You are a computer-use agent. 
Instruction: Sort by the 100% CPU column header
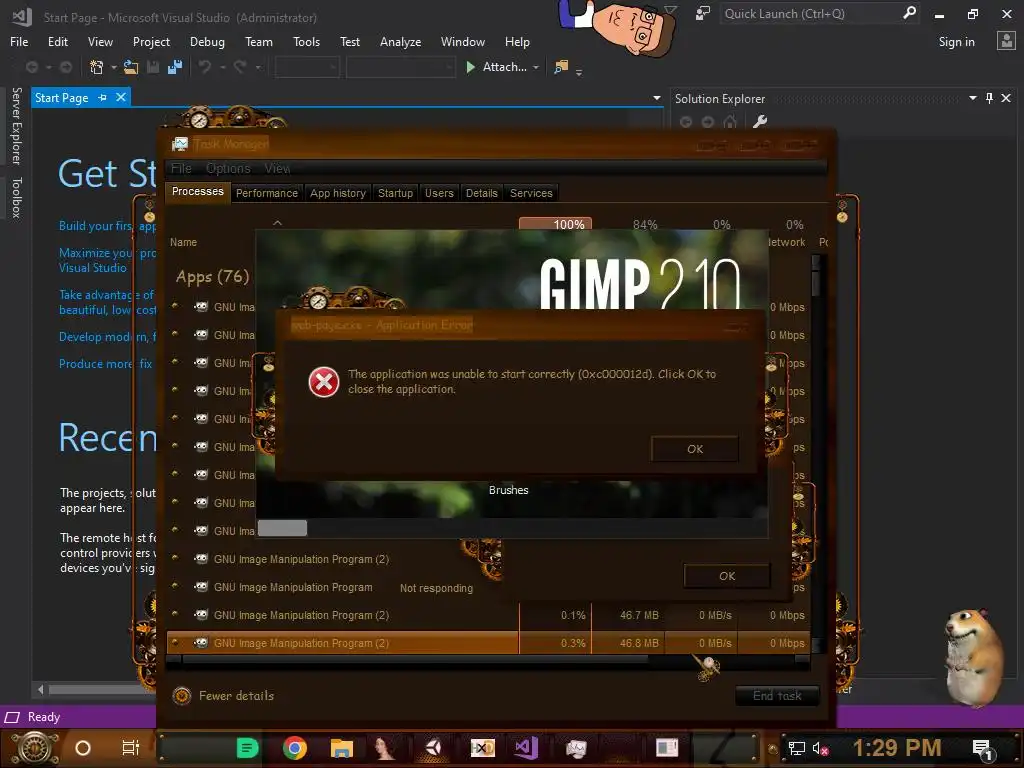(x=555, y=225)
